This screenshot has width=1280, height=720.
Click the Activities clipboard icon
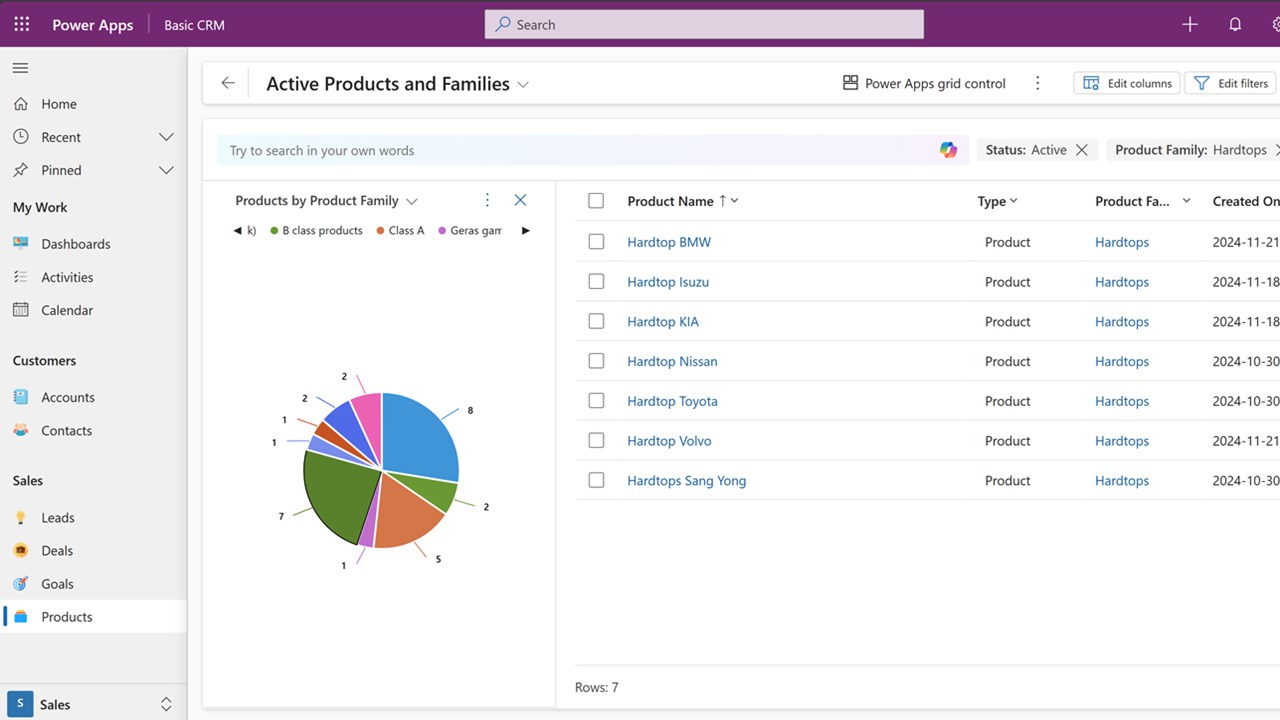pyautogui.click(x=21, y=277)
